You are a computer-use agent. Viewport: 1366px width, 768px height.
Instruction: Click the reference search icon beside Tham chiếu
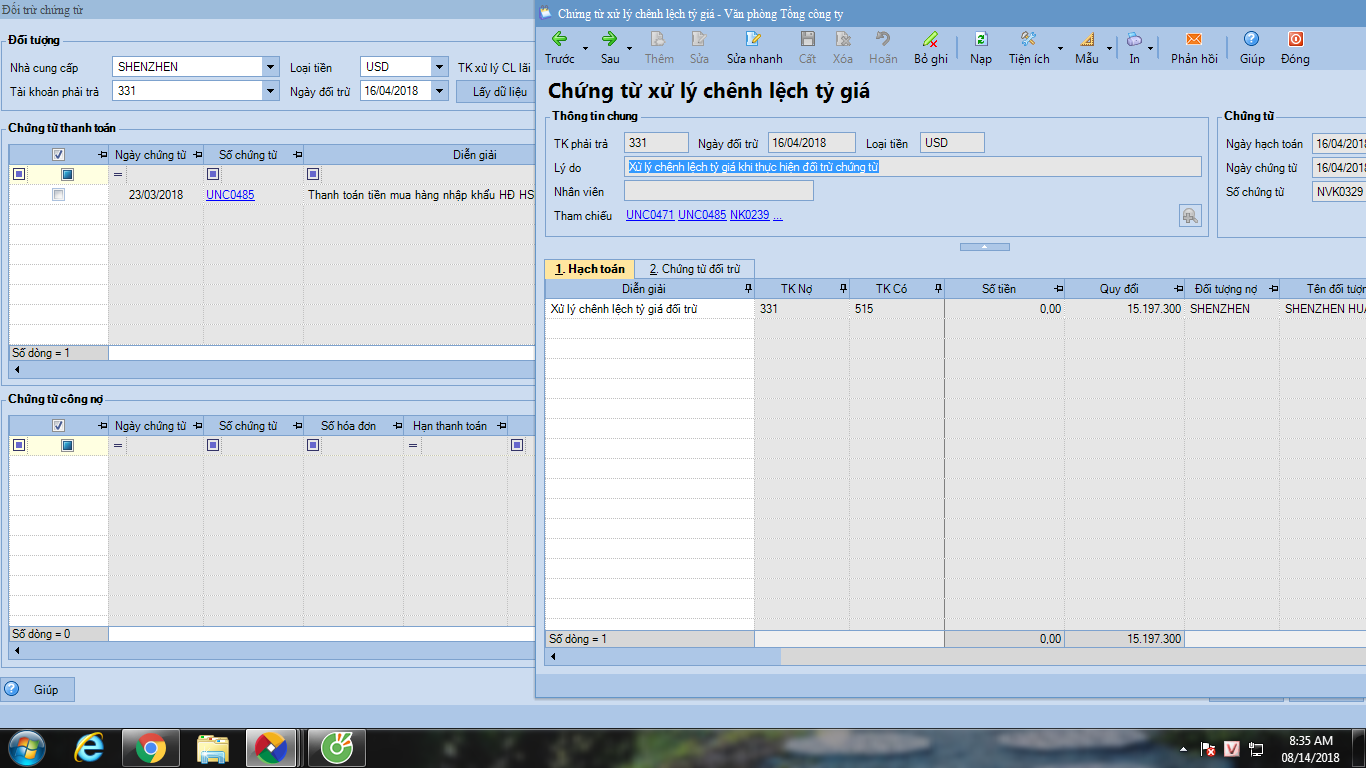[x=1190, y=215]
